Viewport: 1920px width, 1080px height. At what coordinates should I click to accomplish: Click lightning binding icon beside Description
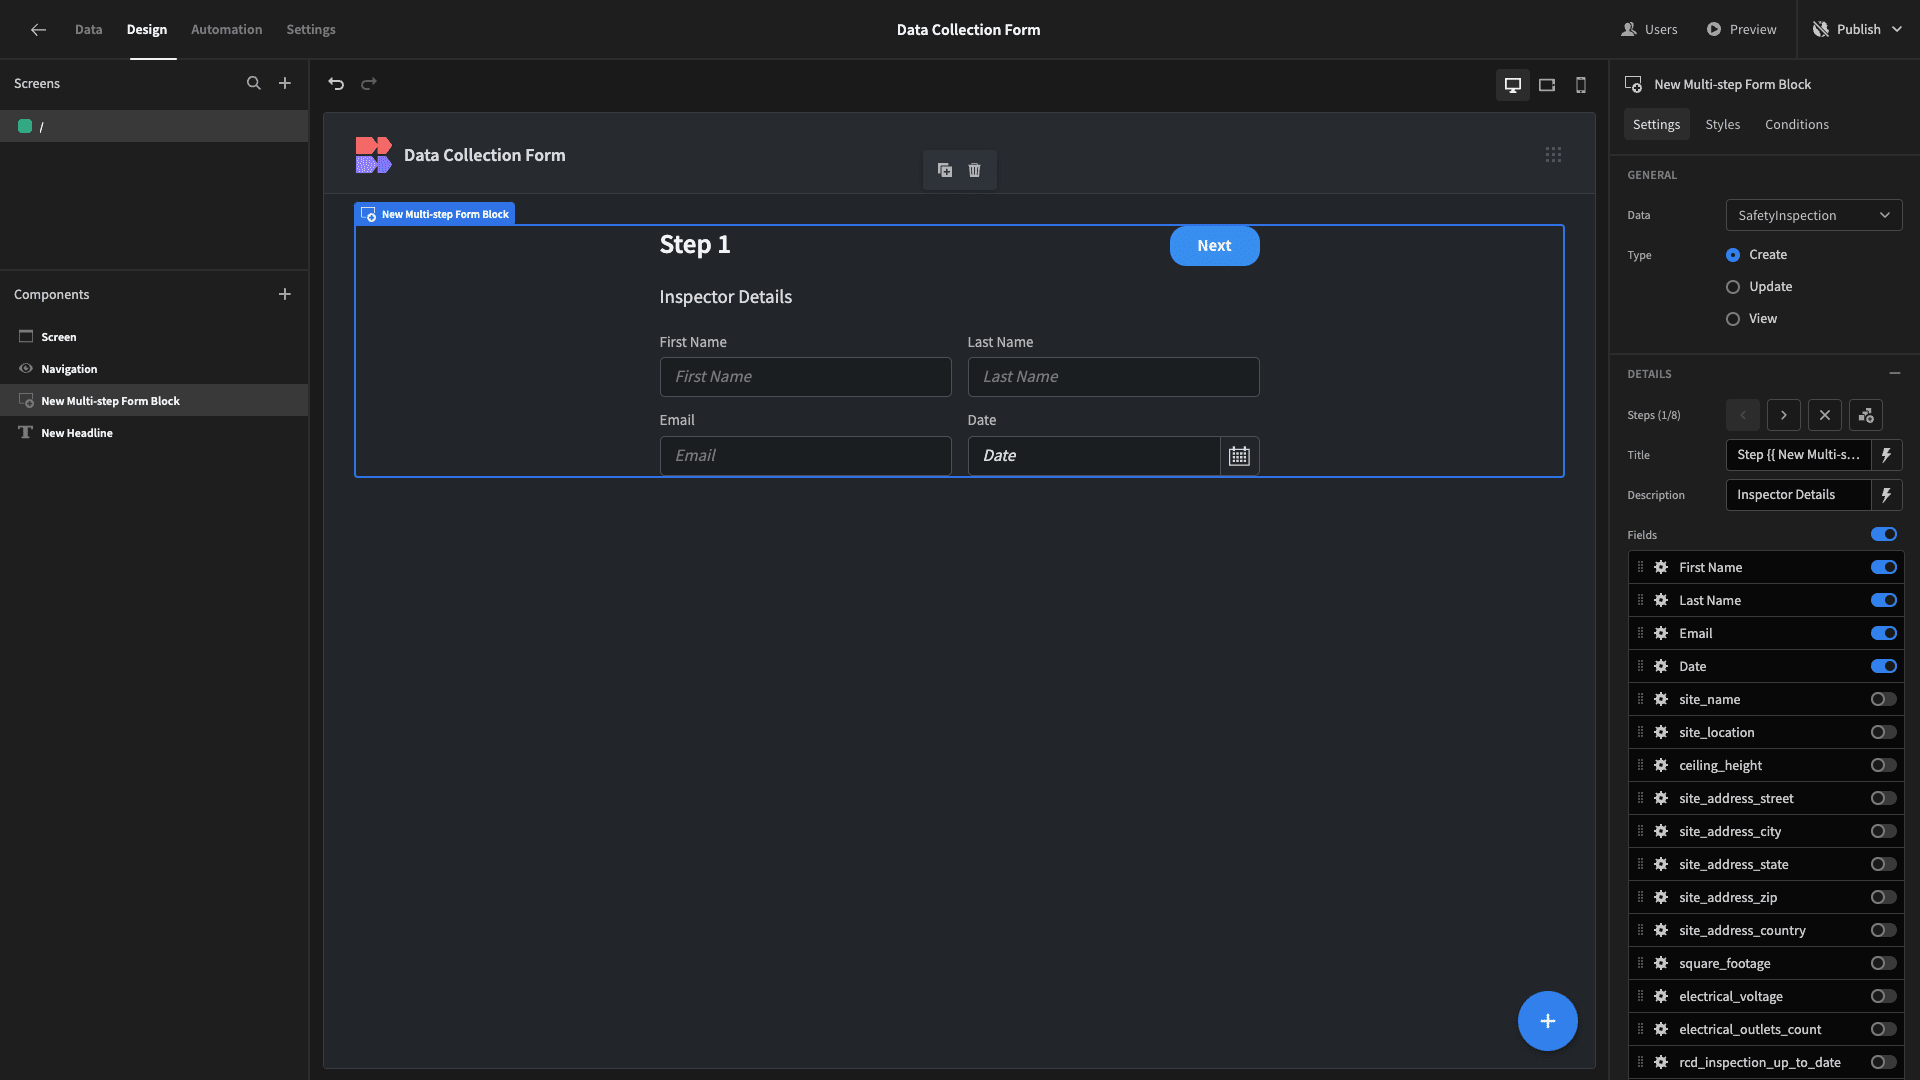(1886, 495)
